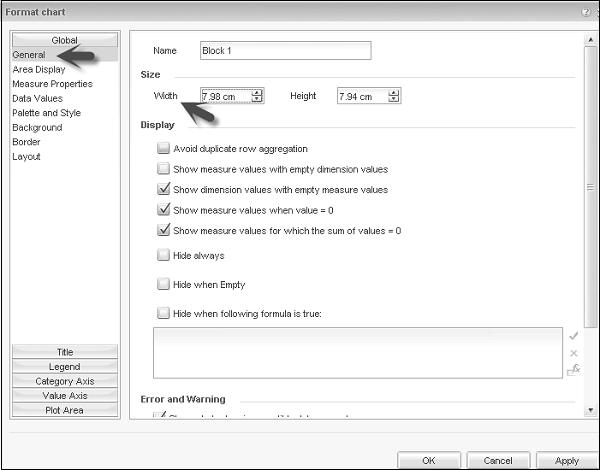Expand the Title section
Screen dimensions: 600x470
(65, 352)
